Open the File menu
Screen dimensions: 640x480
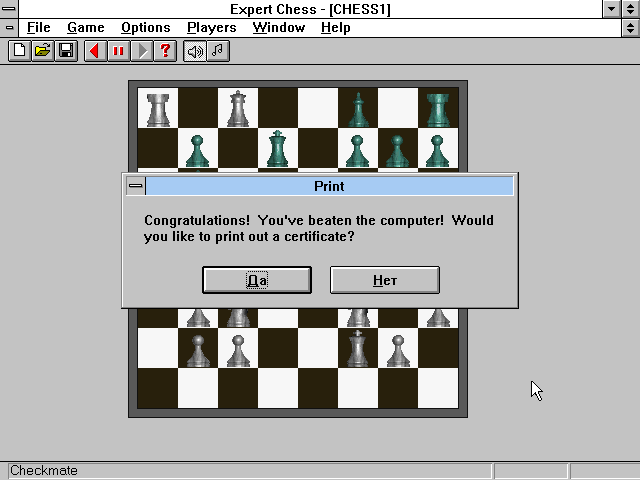pos(38,28)
